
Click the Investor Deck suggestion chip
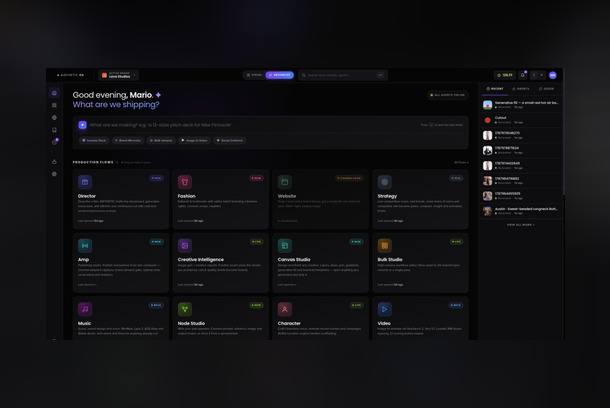pyautogui.click(x=94, y=140)
